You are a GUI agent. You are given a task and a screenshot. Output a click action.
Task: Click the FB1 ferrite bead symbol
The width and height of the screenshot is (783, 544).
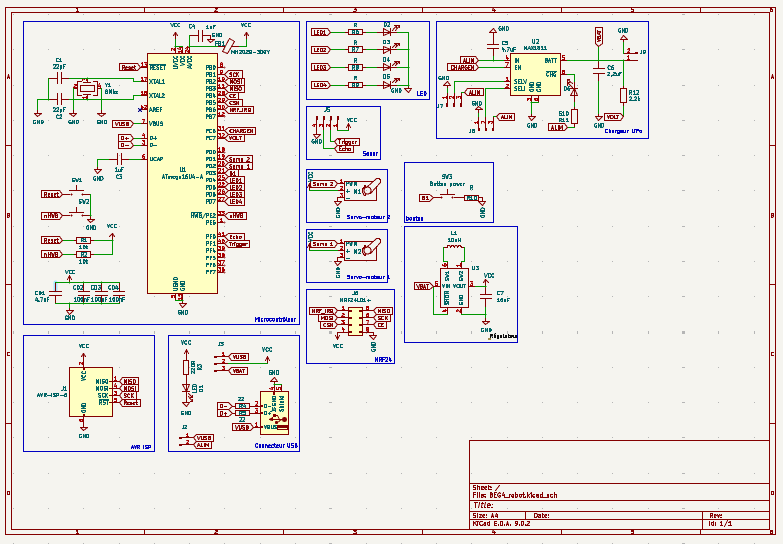[x=226, y=45]
